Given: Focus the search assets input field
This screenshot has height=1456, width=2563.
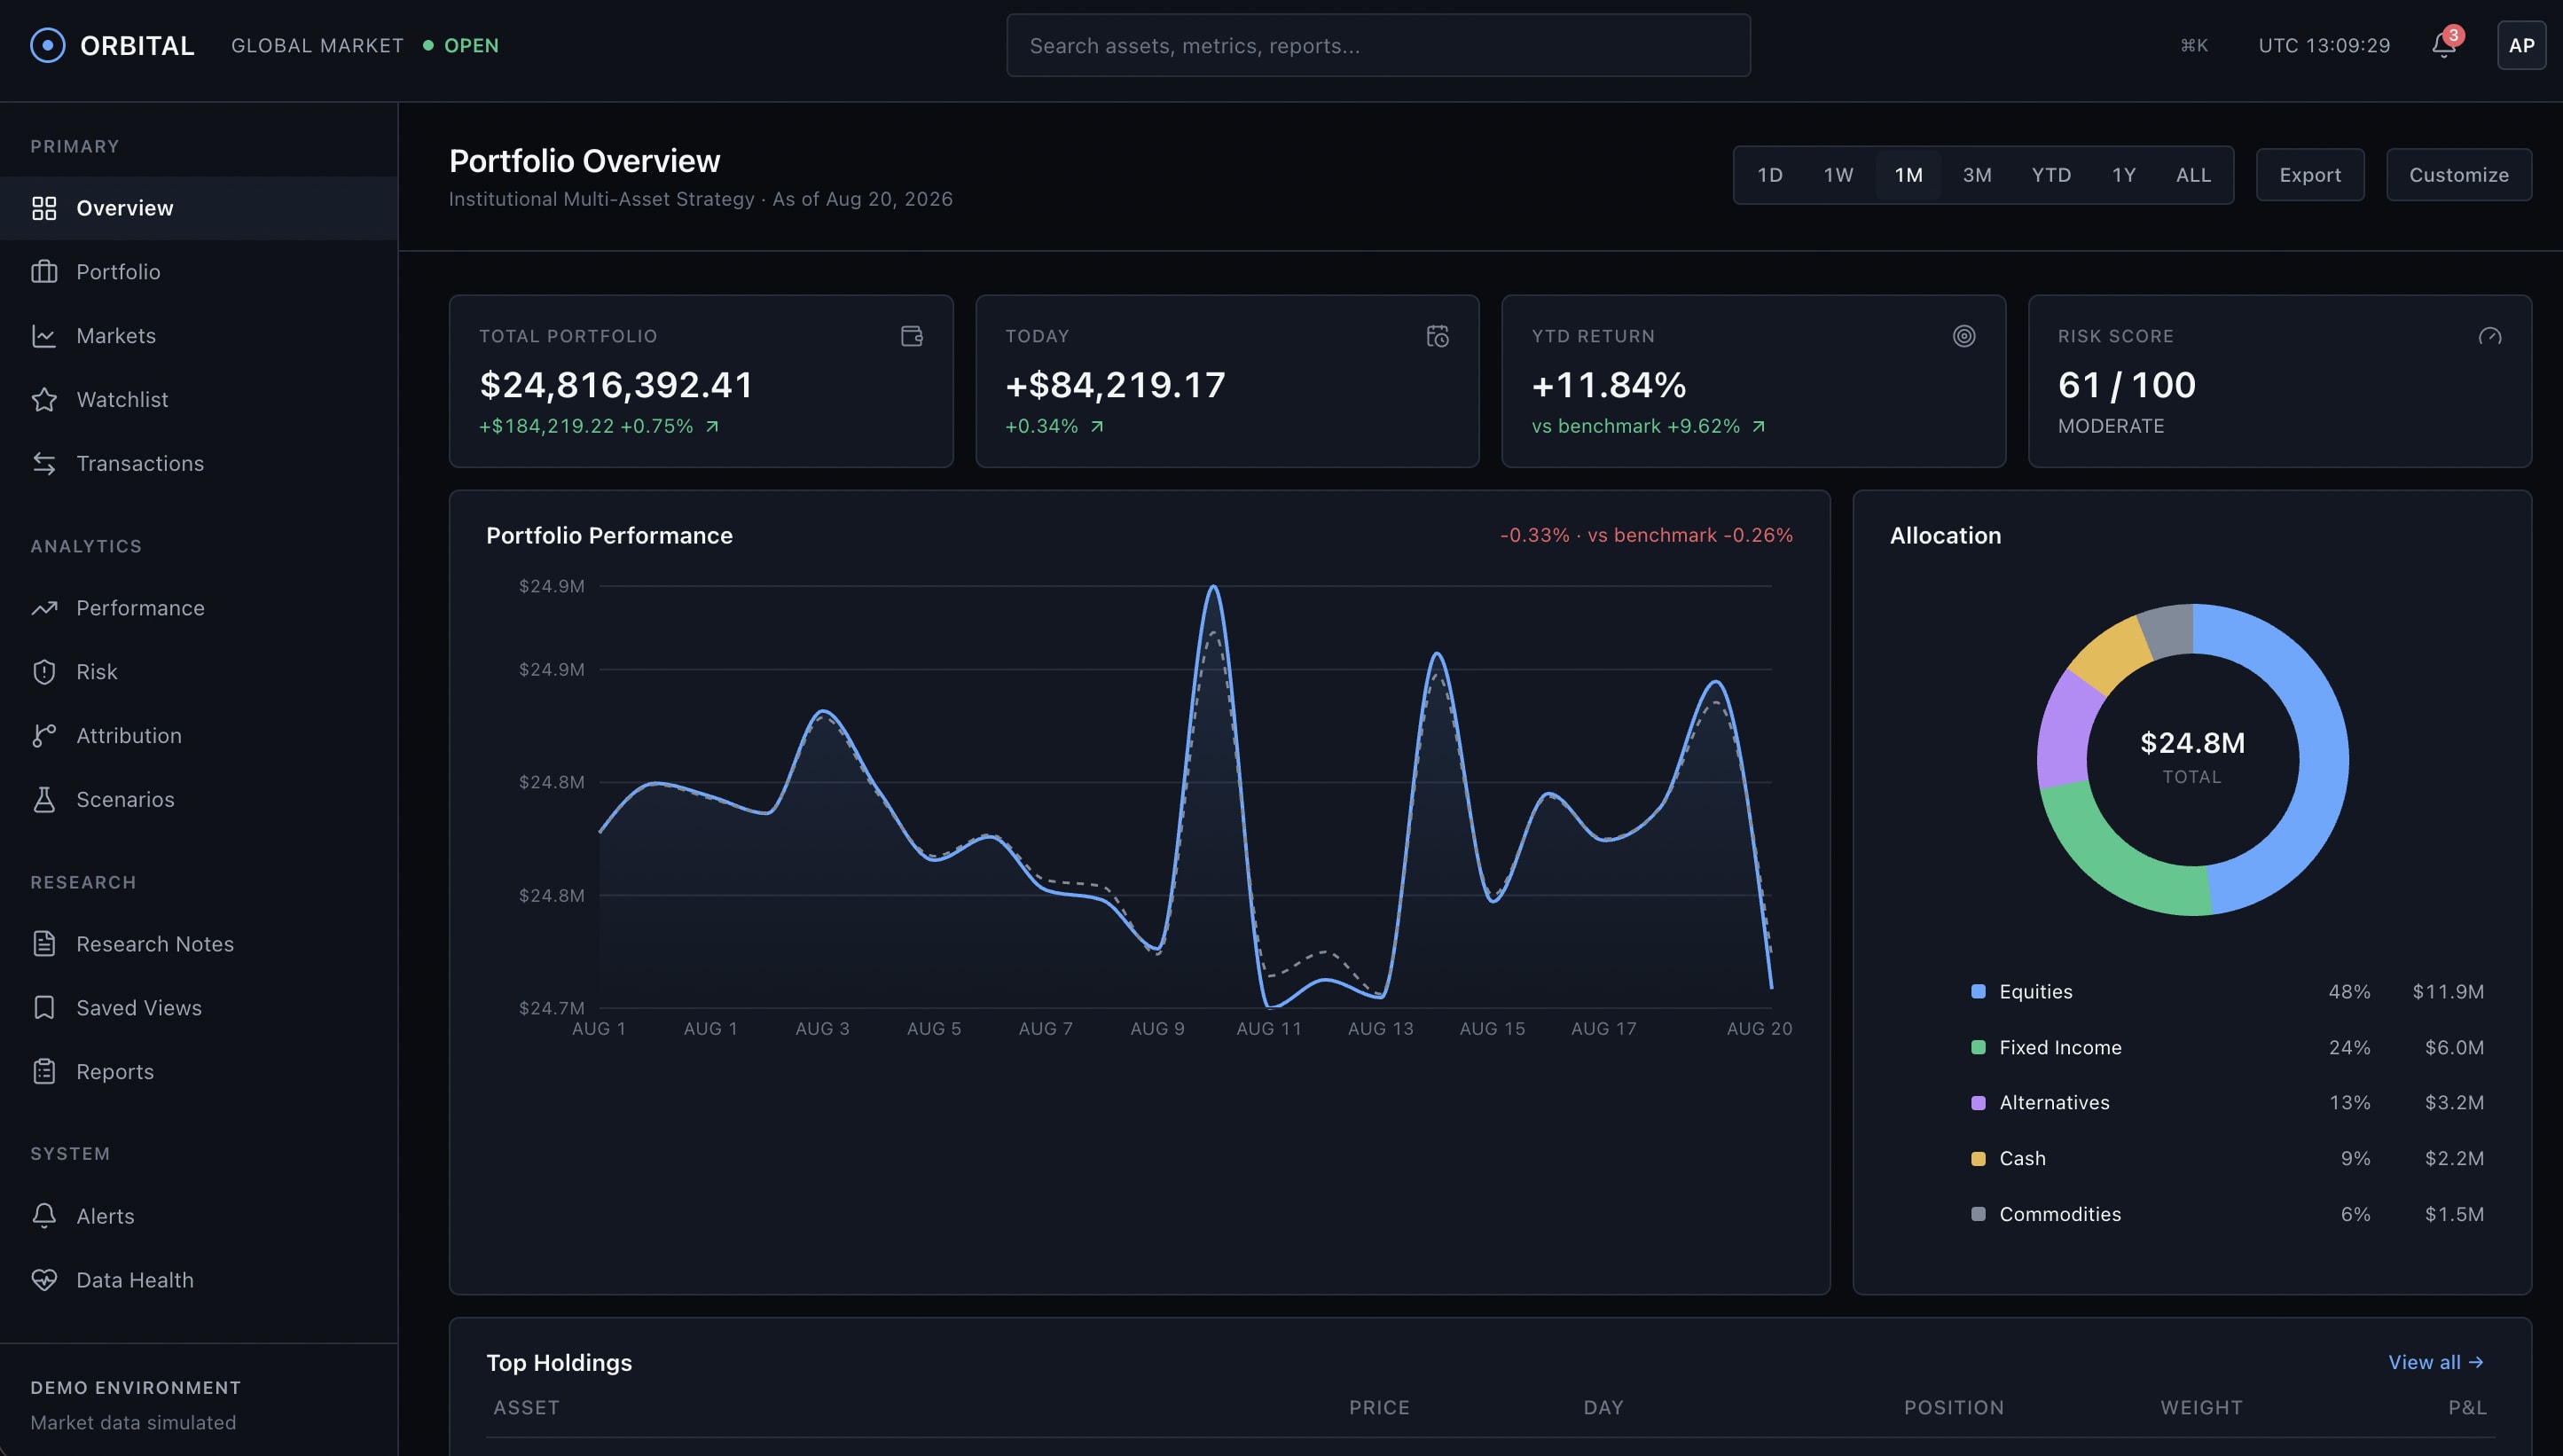Looking at the screenshot, I should 1378,45.
